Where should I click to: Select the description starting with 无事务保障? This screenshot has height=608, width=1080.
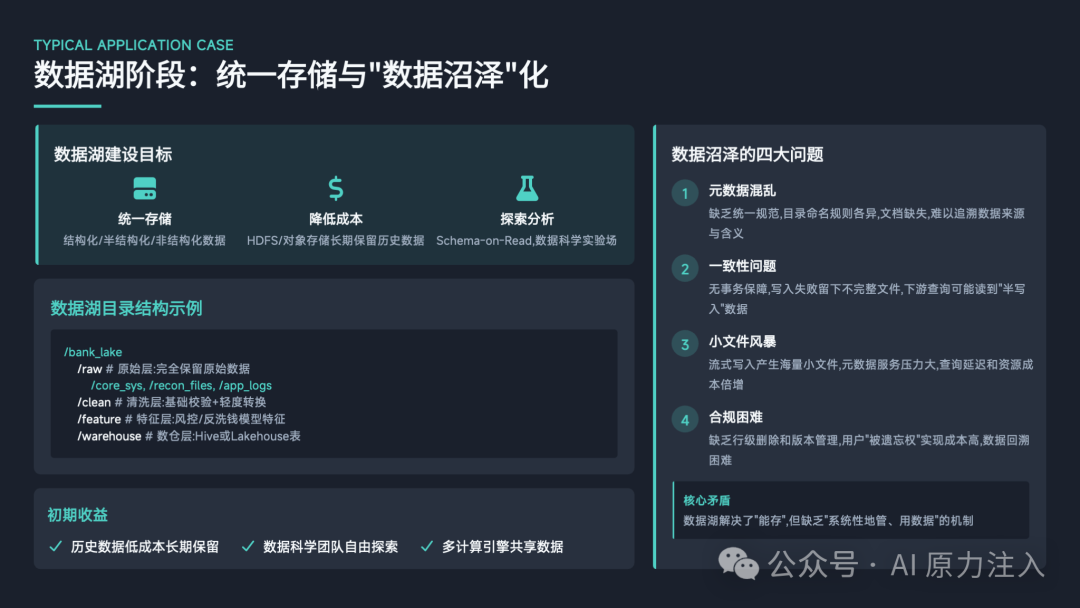click(867, 299)
